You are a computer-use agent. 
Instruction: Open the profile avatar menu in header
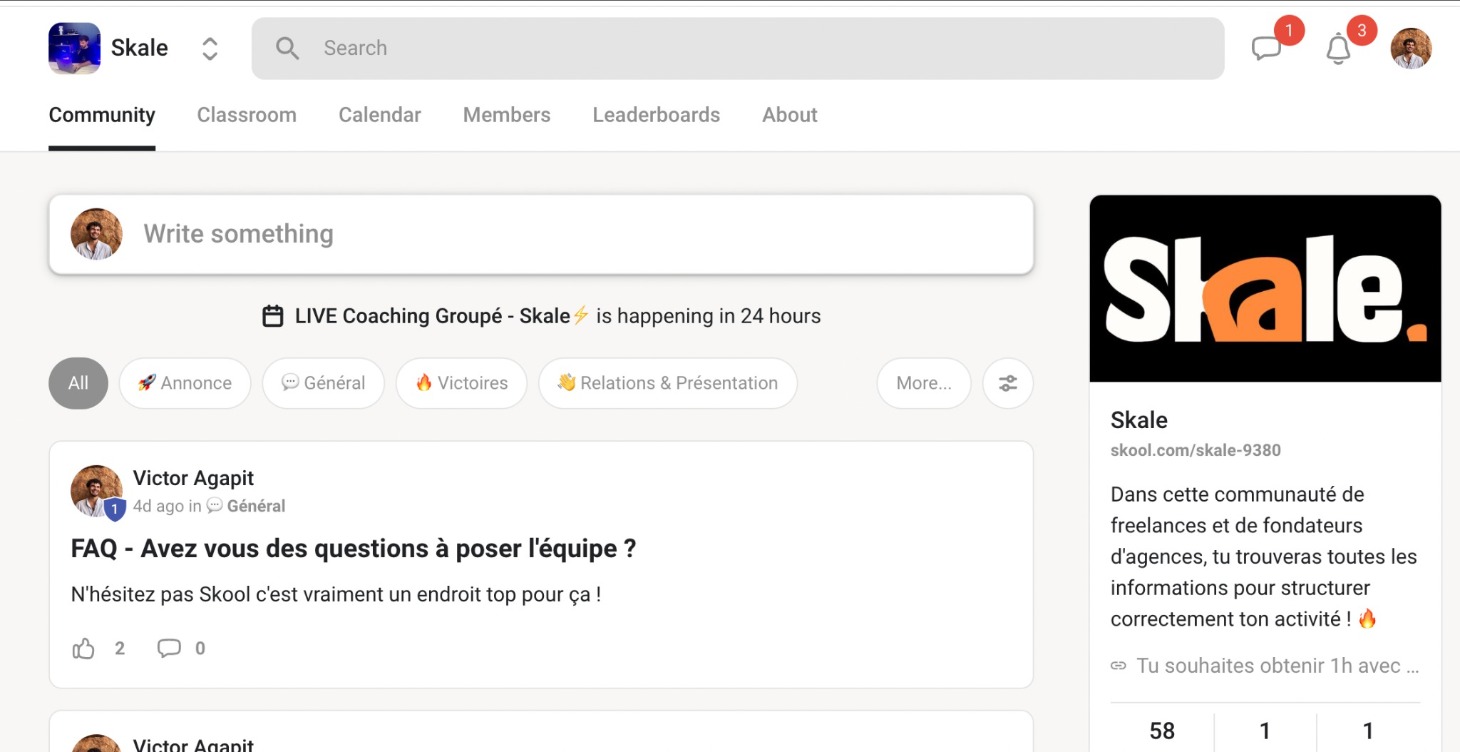tap(1411, 48)
